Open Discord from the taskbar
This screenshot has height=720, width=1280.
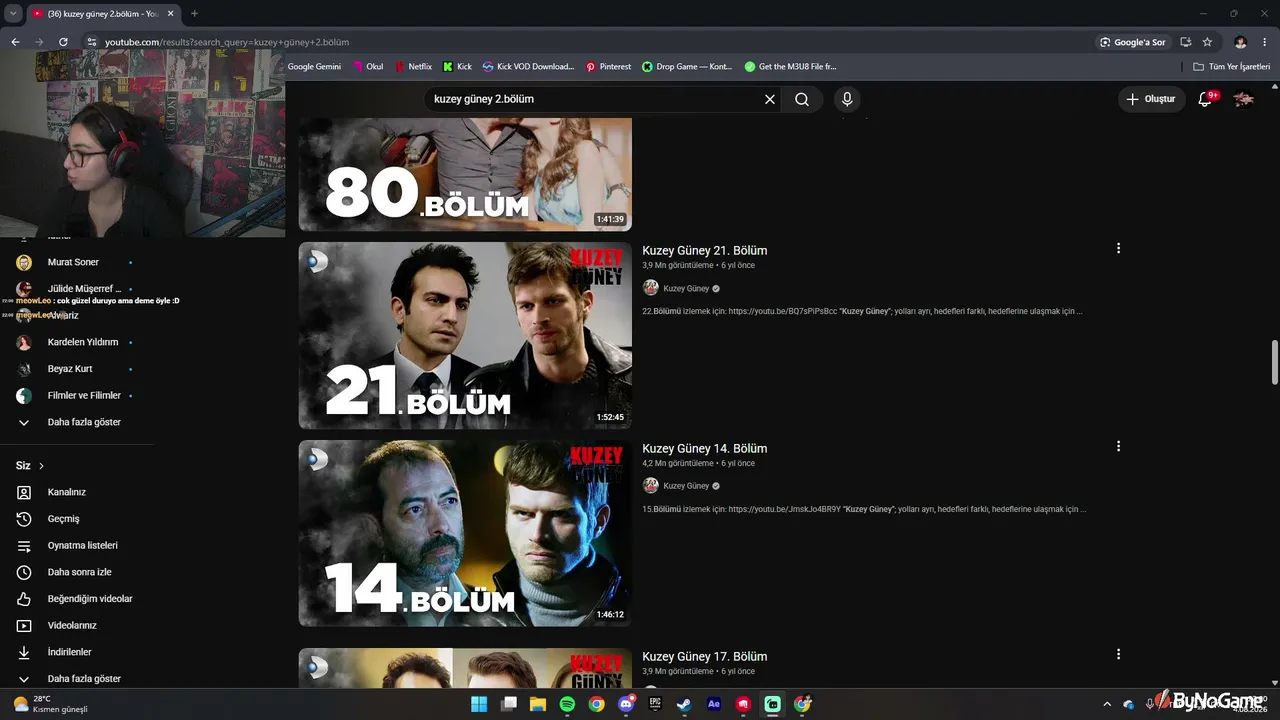click(626, 704)
